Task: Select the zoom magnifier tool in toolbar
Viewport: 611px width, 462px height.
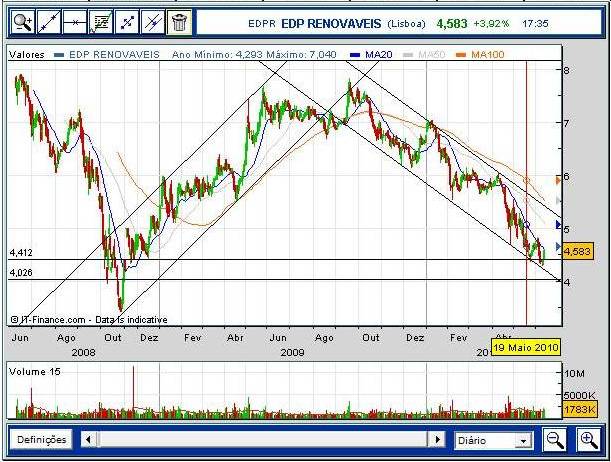Action: coord(23,23)
